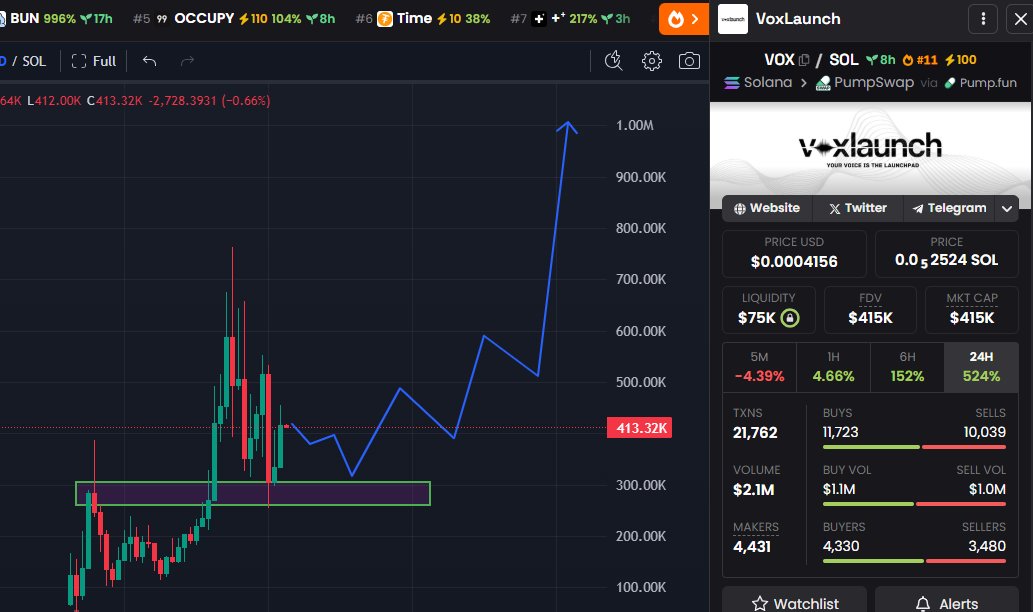Select the 6H timeframe tab
Image resolution: width=1033 pixels, height=612 pixels.
pyautogui.click(x=907, y=367)
